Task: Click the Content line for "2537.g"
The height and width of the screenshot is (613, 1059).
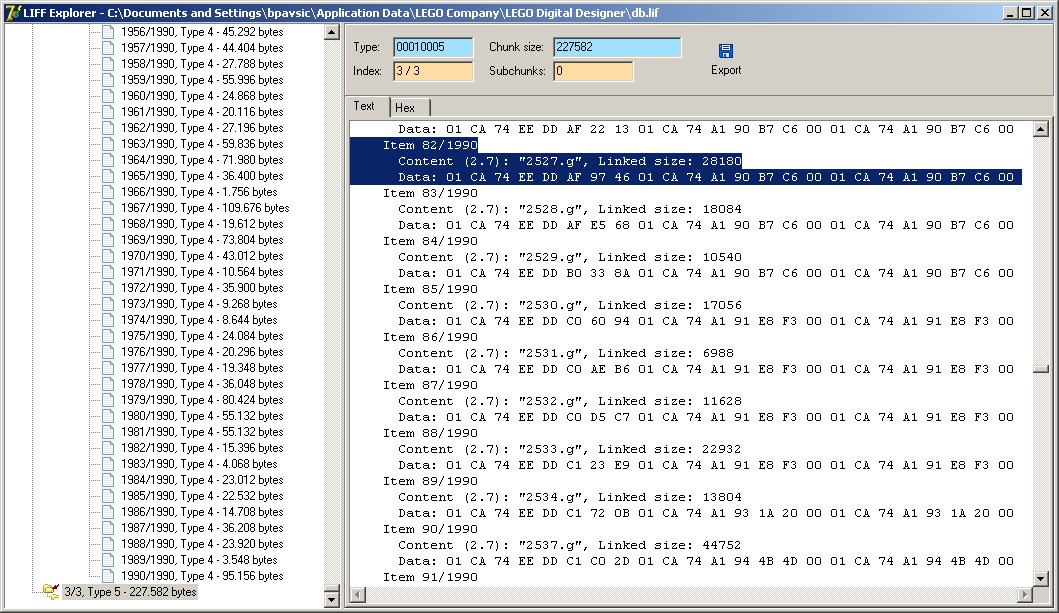Action: point(569,545)
